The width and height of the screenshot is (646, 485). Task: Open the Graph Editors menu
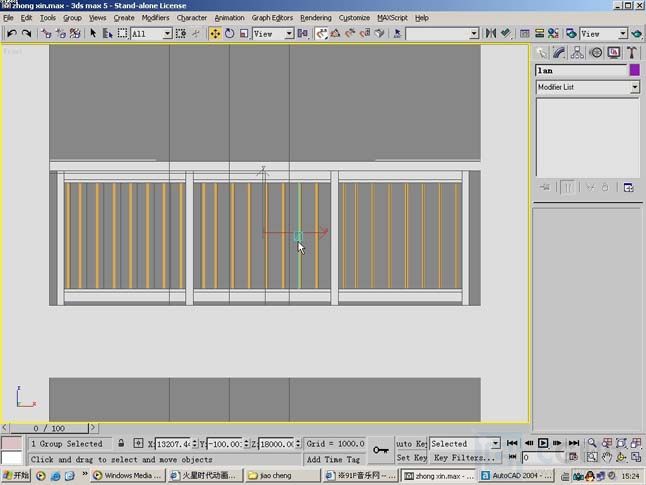pyautogui.click(x=272, y=18)
